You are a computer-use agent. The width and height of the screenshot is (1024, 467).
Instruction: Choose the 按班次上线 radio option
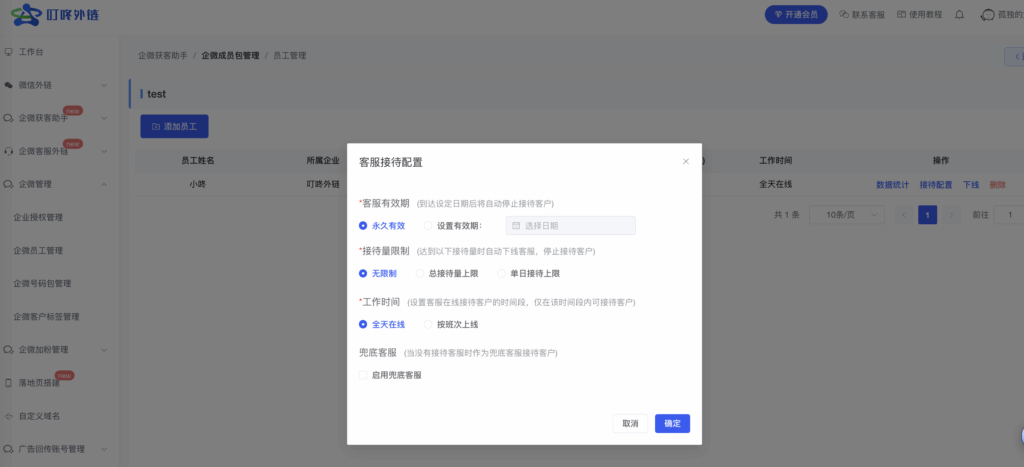[x=429, y=324]
